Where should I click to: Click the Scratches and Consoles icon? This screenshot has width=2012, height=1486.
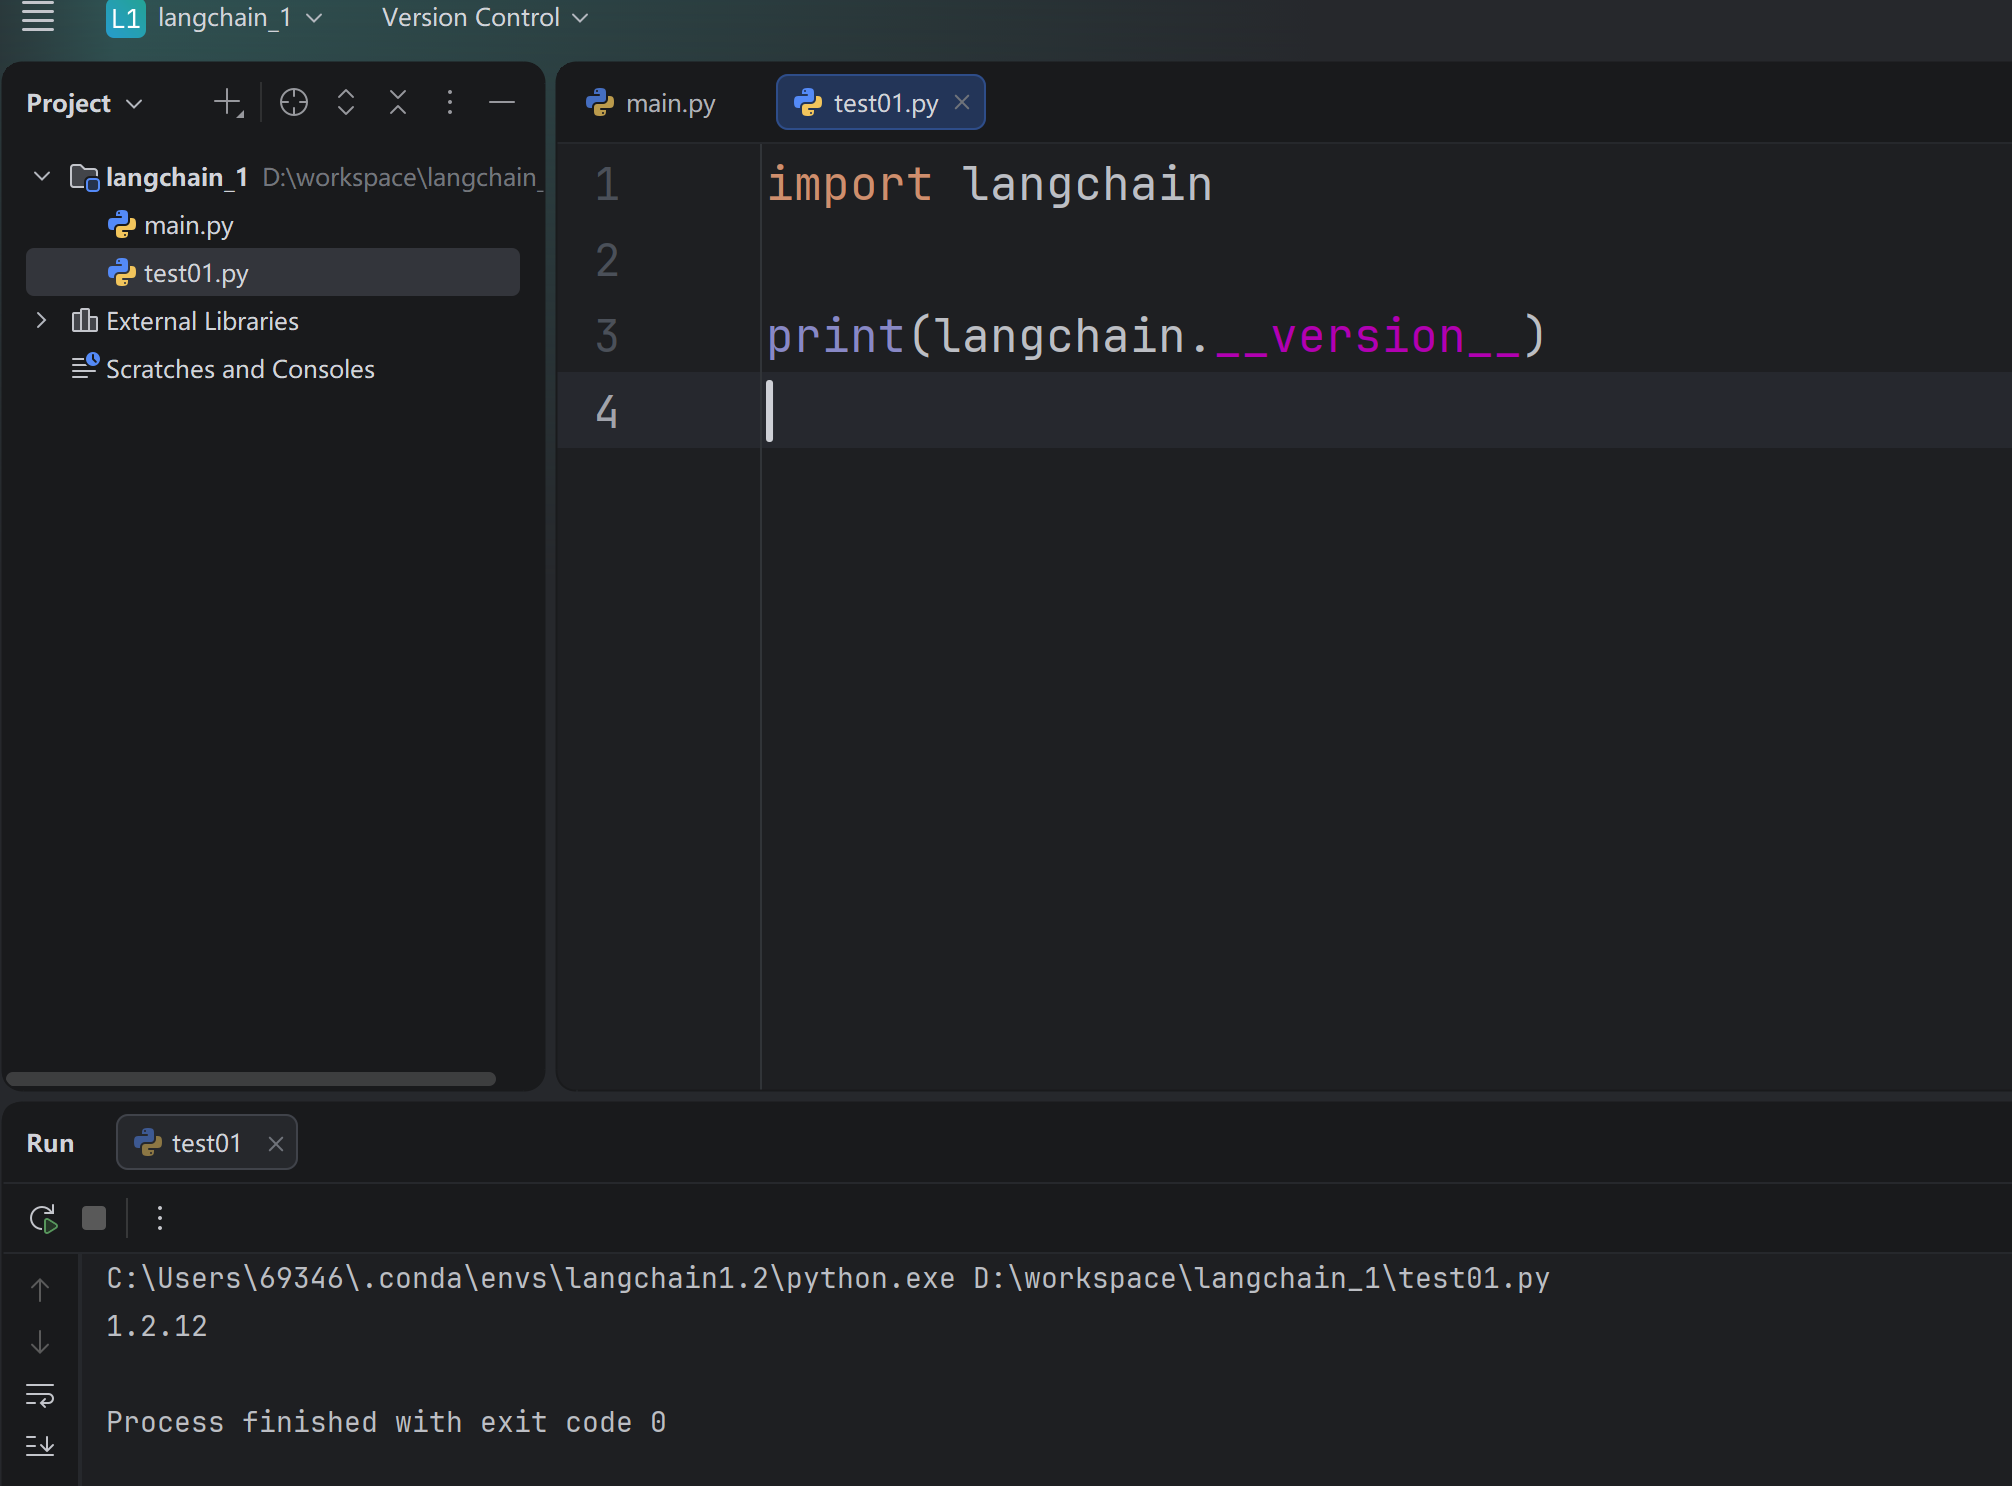(85, 368)
